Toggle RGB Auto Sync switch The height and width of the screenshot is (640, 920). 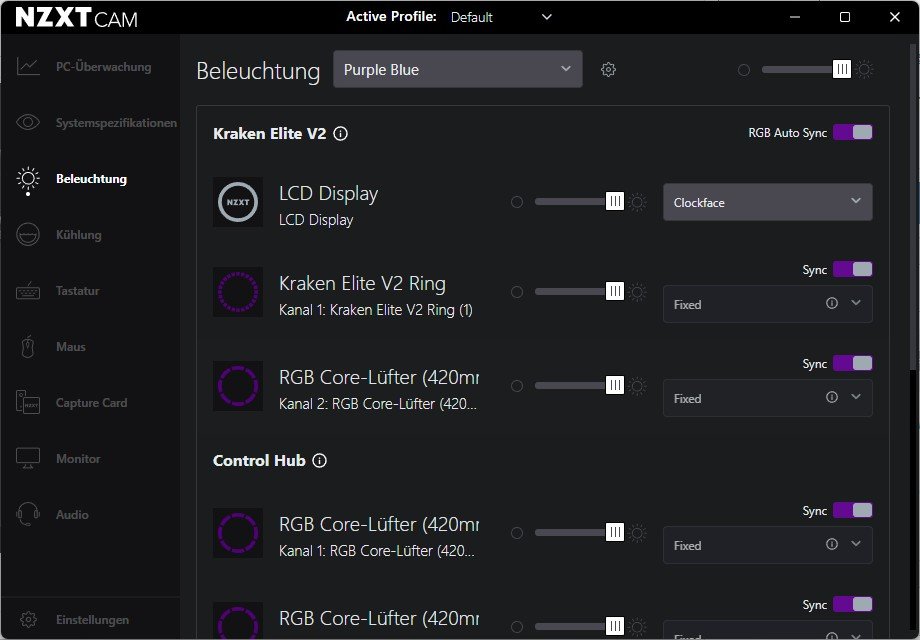(853, 133)
